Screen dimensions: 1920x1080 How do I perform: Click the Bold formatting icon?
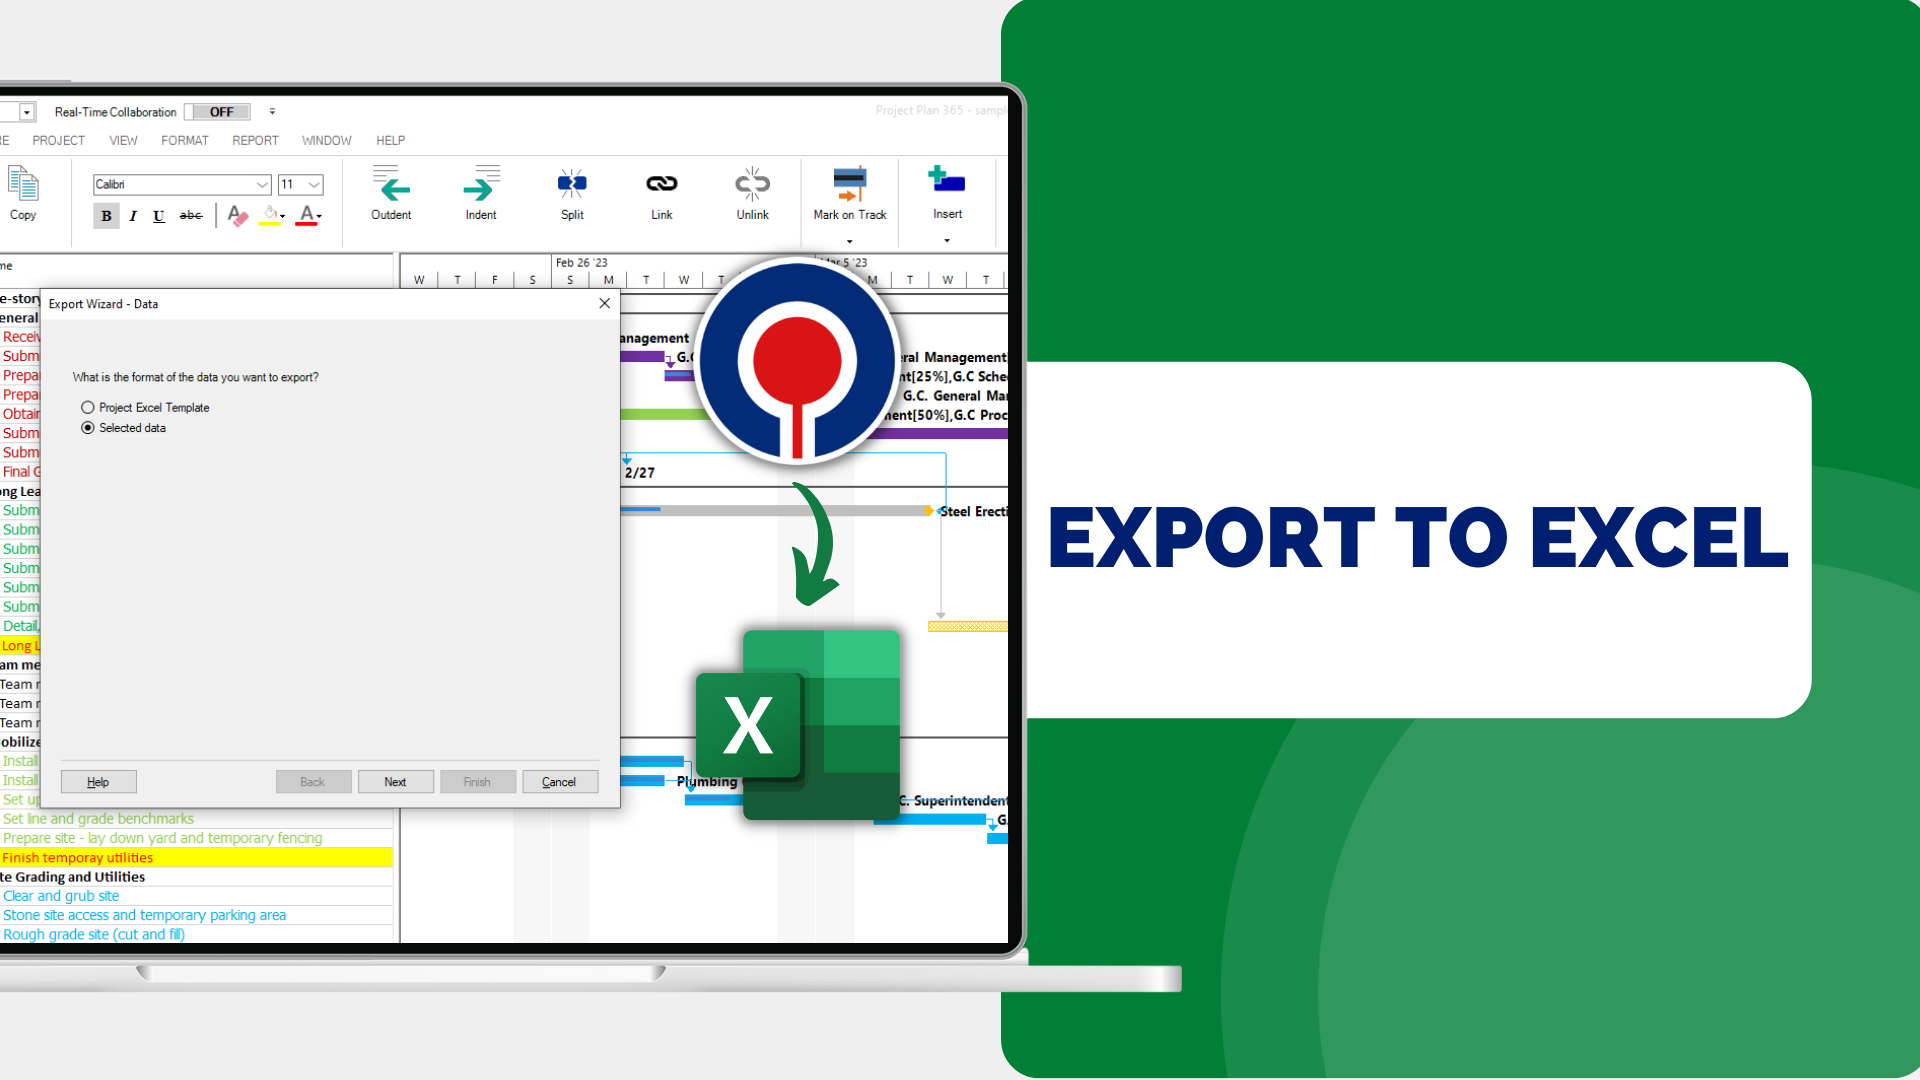103,215
